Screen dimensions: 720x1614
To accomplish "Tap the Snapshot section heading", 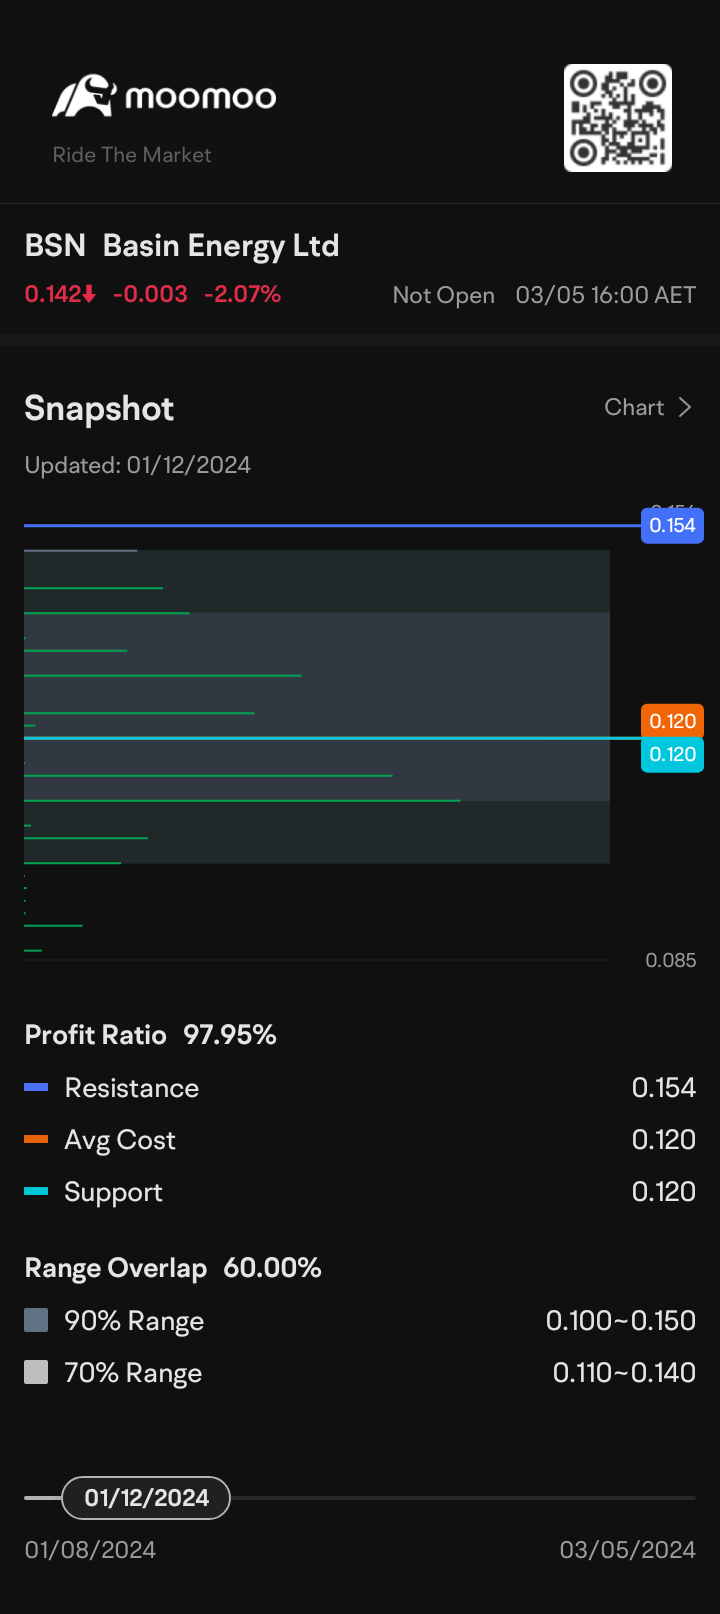I will click(99, 408).
